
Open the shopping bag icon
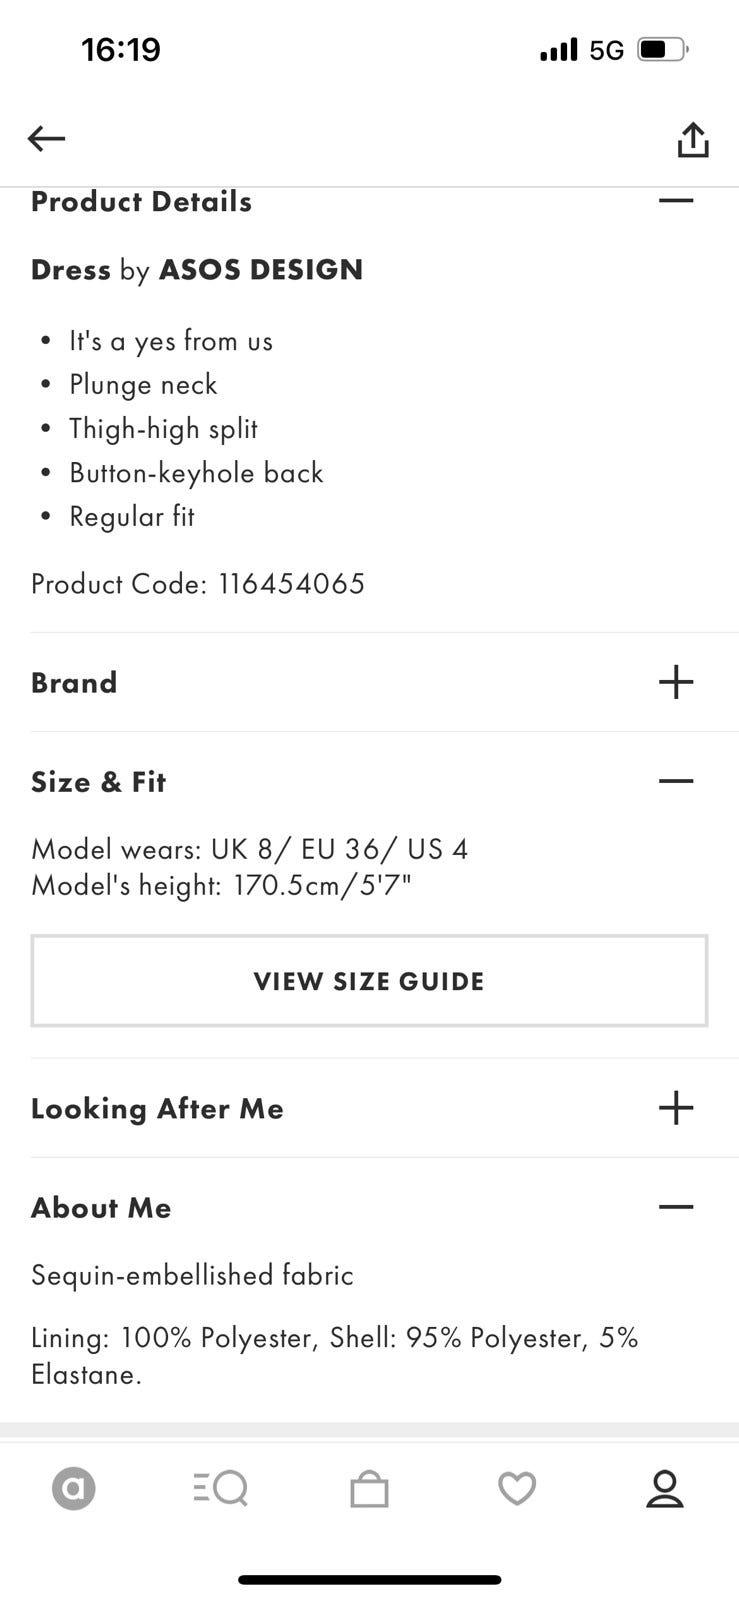coord(369,1490)
